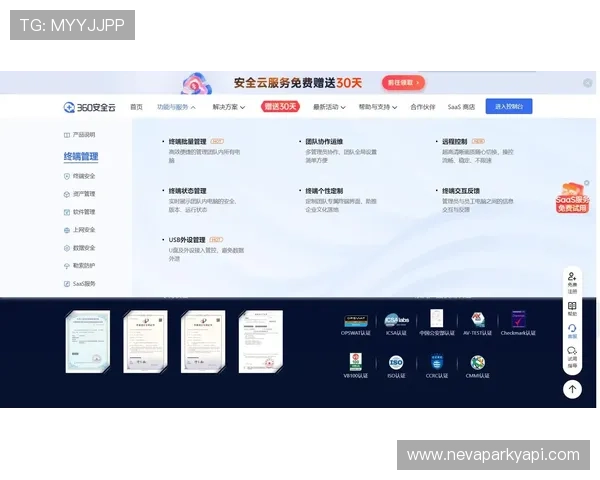Open 产品说明 in the sidebar

pos(79,135)
